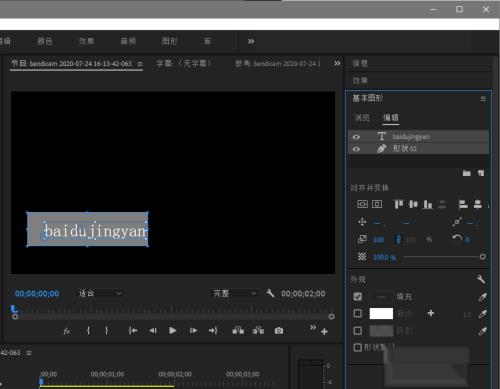Click vertical center align icon

click(x=362, y=204)
